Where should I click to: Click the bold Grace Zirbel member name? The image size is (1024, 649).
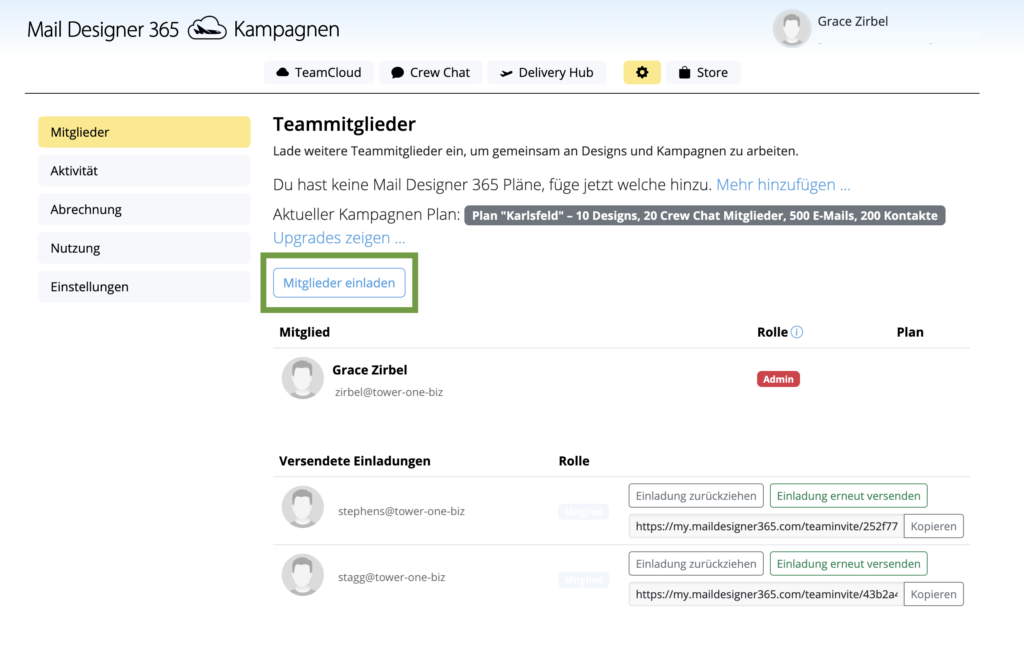tap(370, 370)
